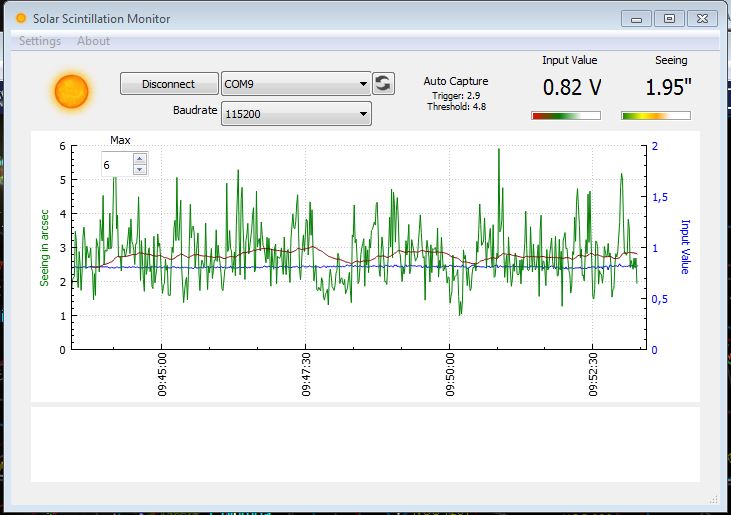Click the Disconnect button
This screenshot has width=731, height=515.
169,84
